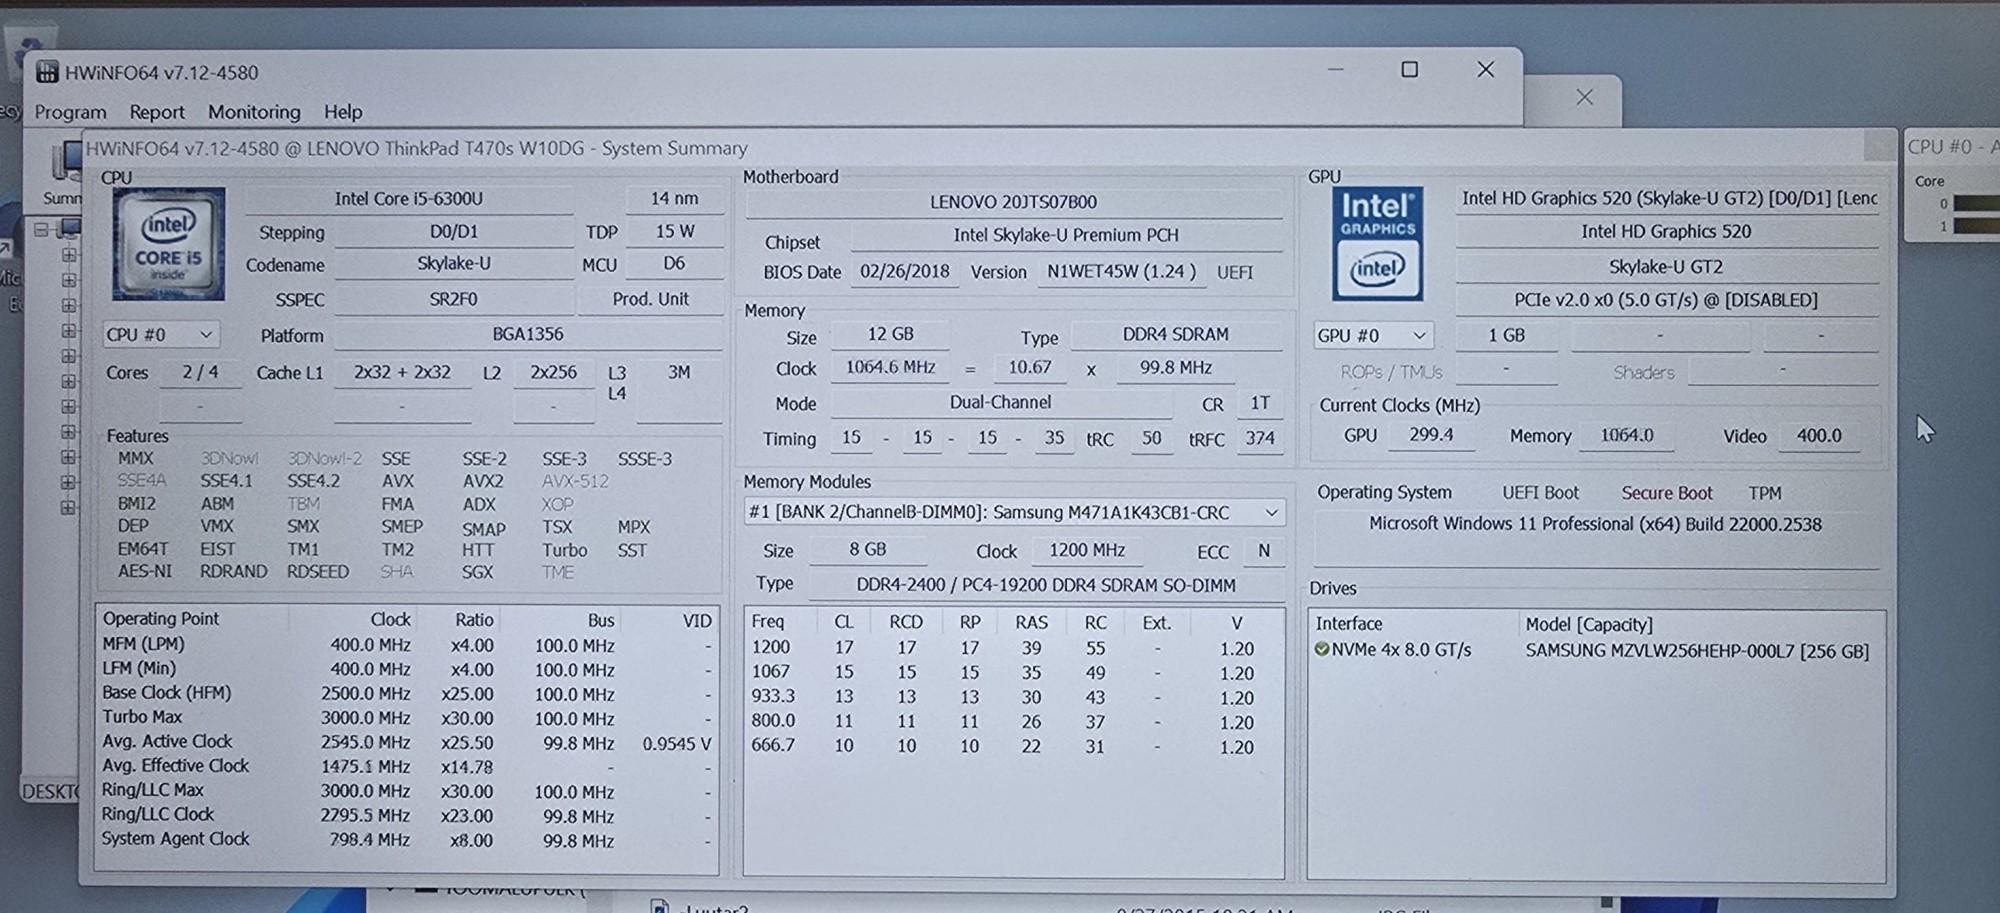The image size is (2000, 913).
Task: Open the Report menu
Action: 157,112
